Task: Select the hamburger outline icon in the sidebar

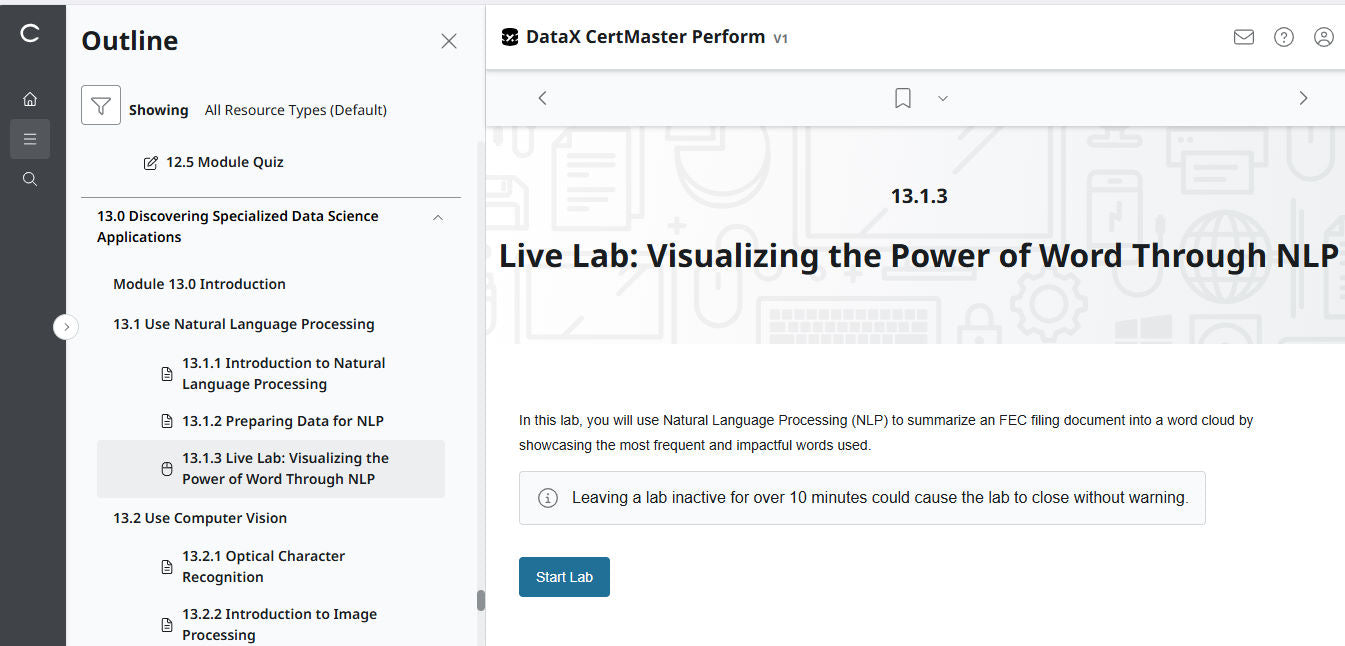Action: click(30, 138)
